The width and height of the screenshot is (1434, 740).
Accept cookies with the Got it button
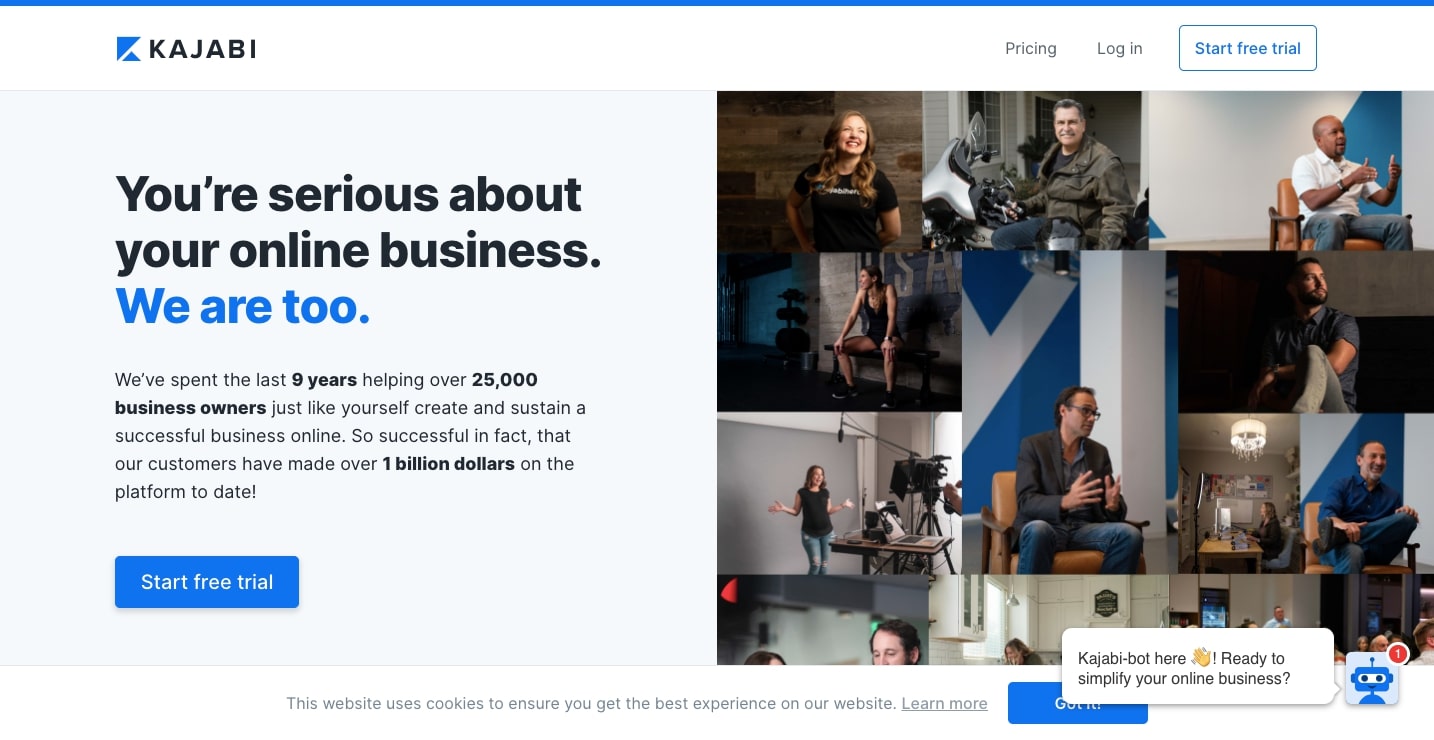pos(1078,703)
